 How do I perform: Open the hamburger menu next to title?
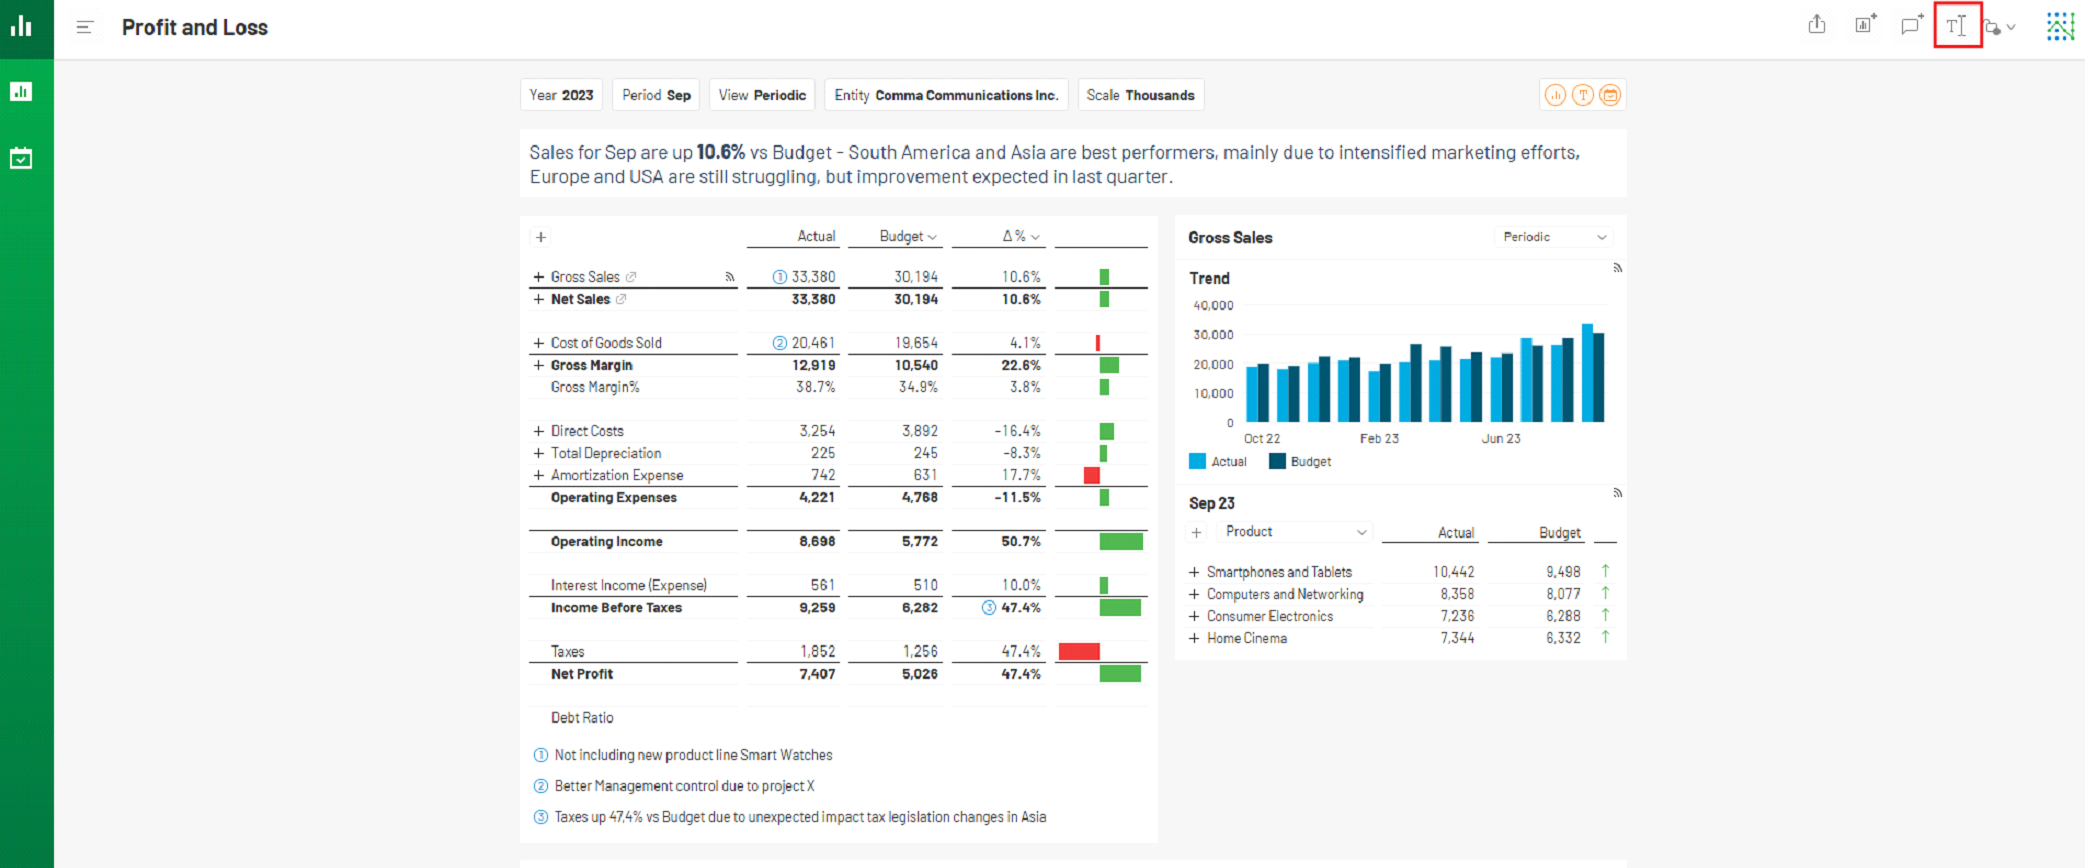click(x=85, y=27)
